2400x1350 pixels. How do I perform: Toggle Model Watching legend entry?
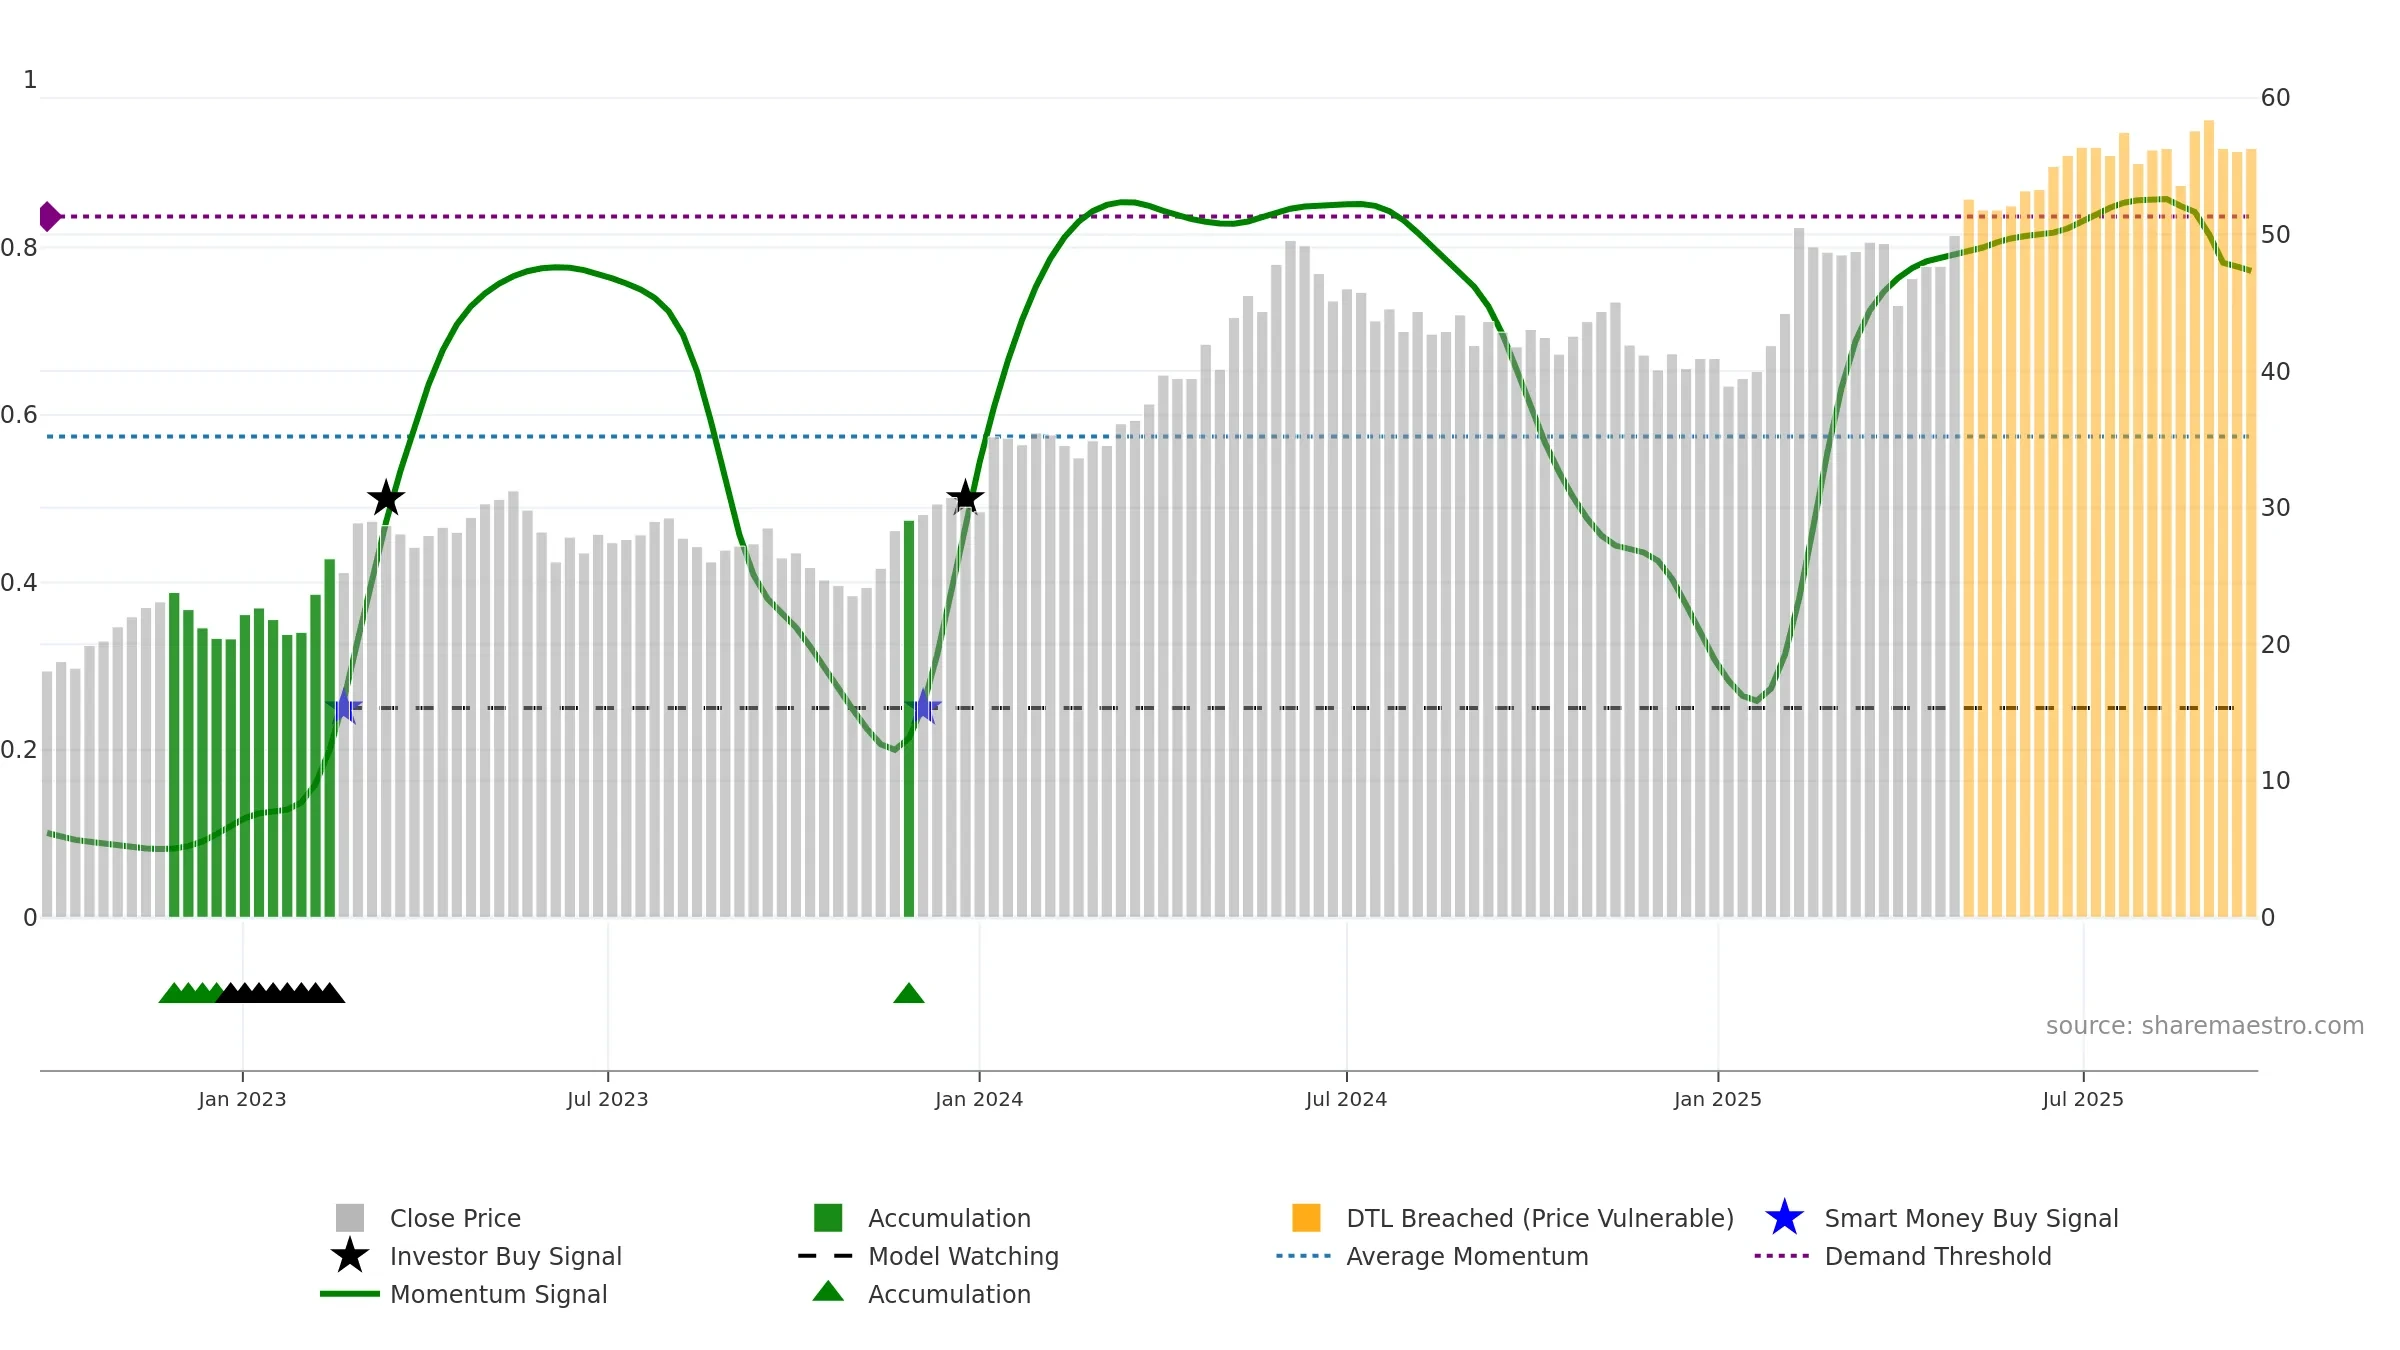click(x=962, y=1256)
